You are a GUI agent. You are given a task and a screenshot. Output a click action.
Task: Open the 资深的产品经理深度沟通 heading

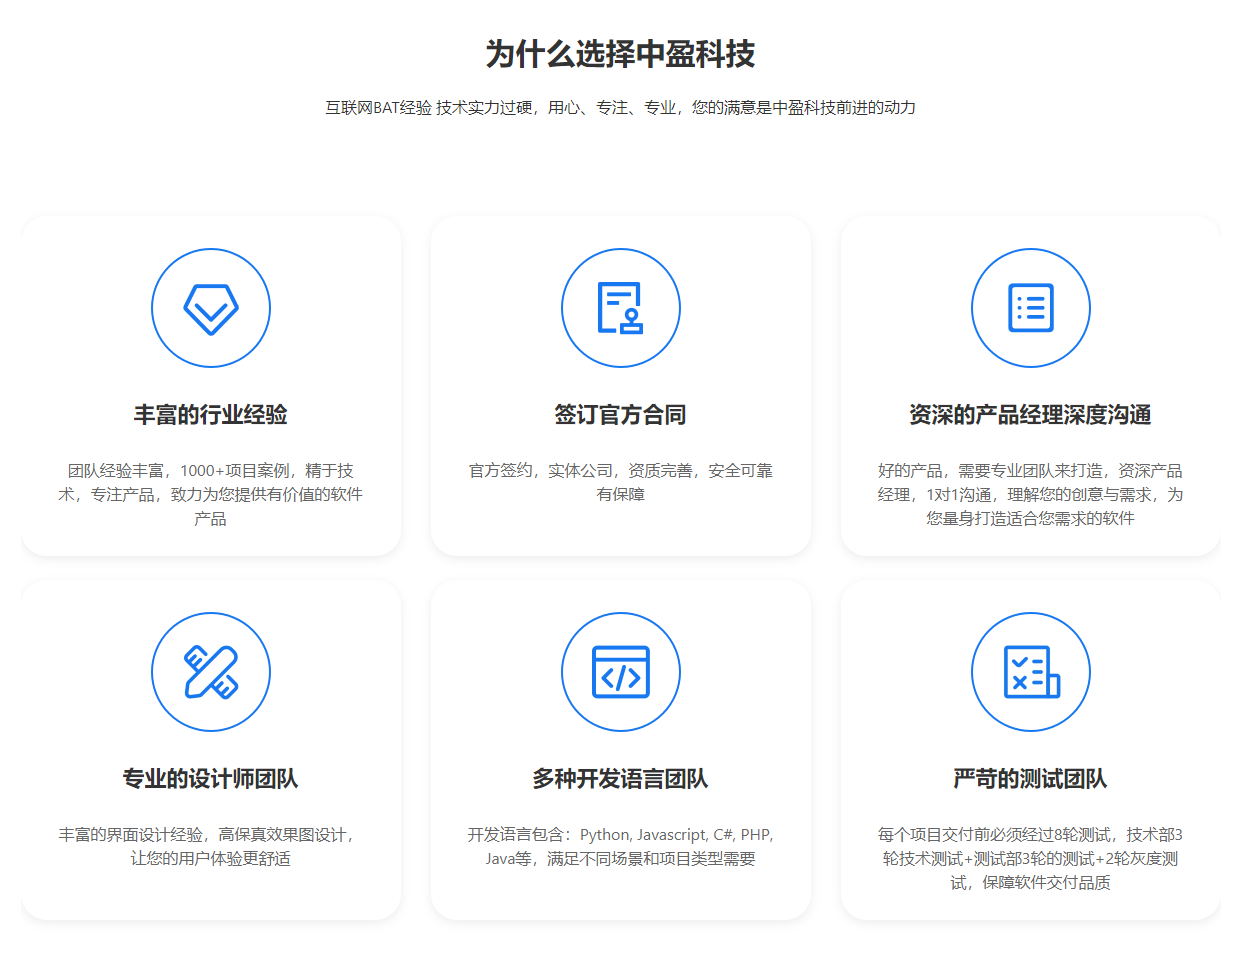click(x=1030, y=415)
